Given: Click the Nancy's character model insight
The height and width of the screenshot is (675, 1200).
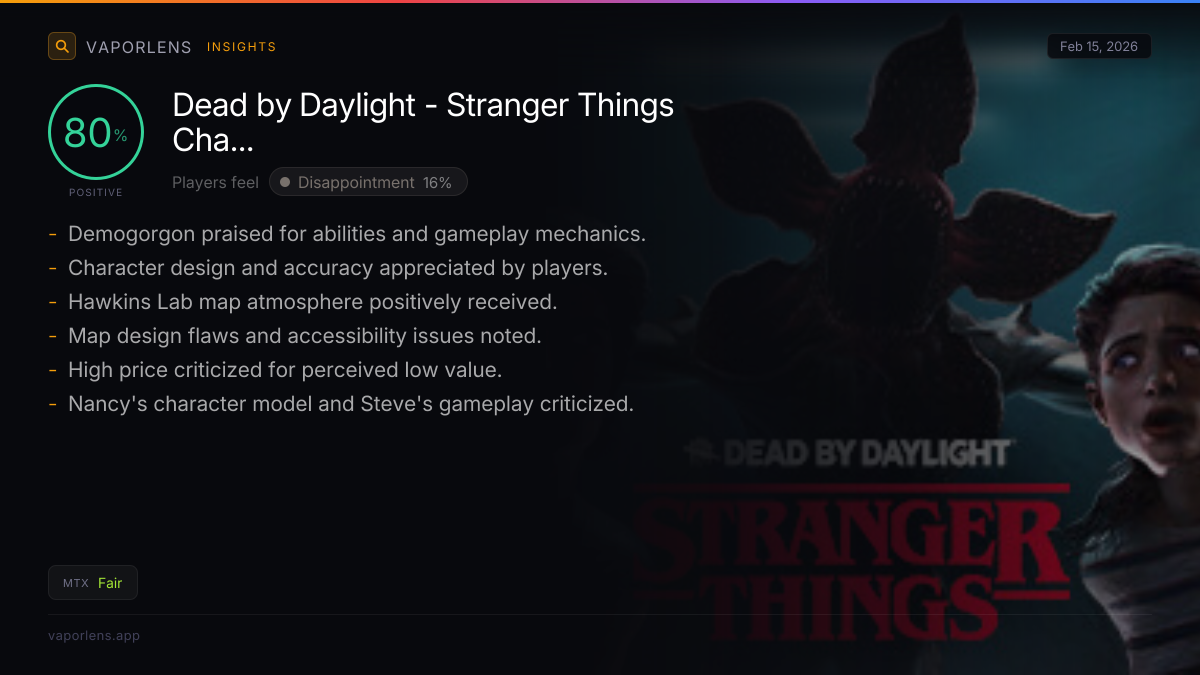Looking at the screenshot, I should (350, 404).
